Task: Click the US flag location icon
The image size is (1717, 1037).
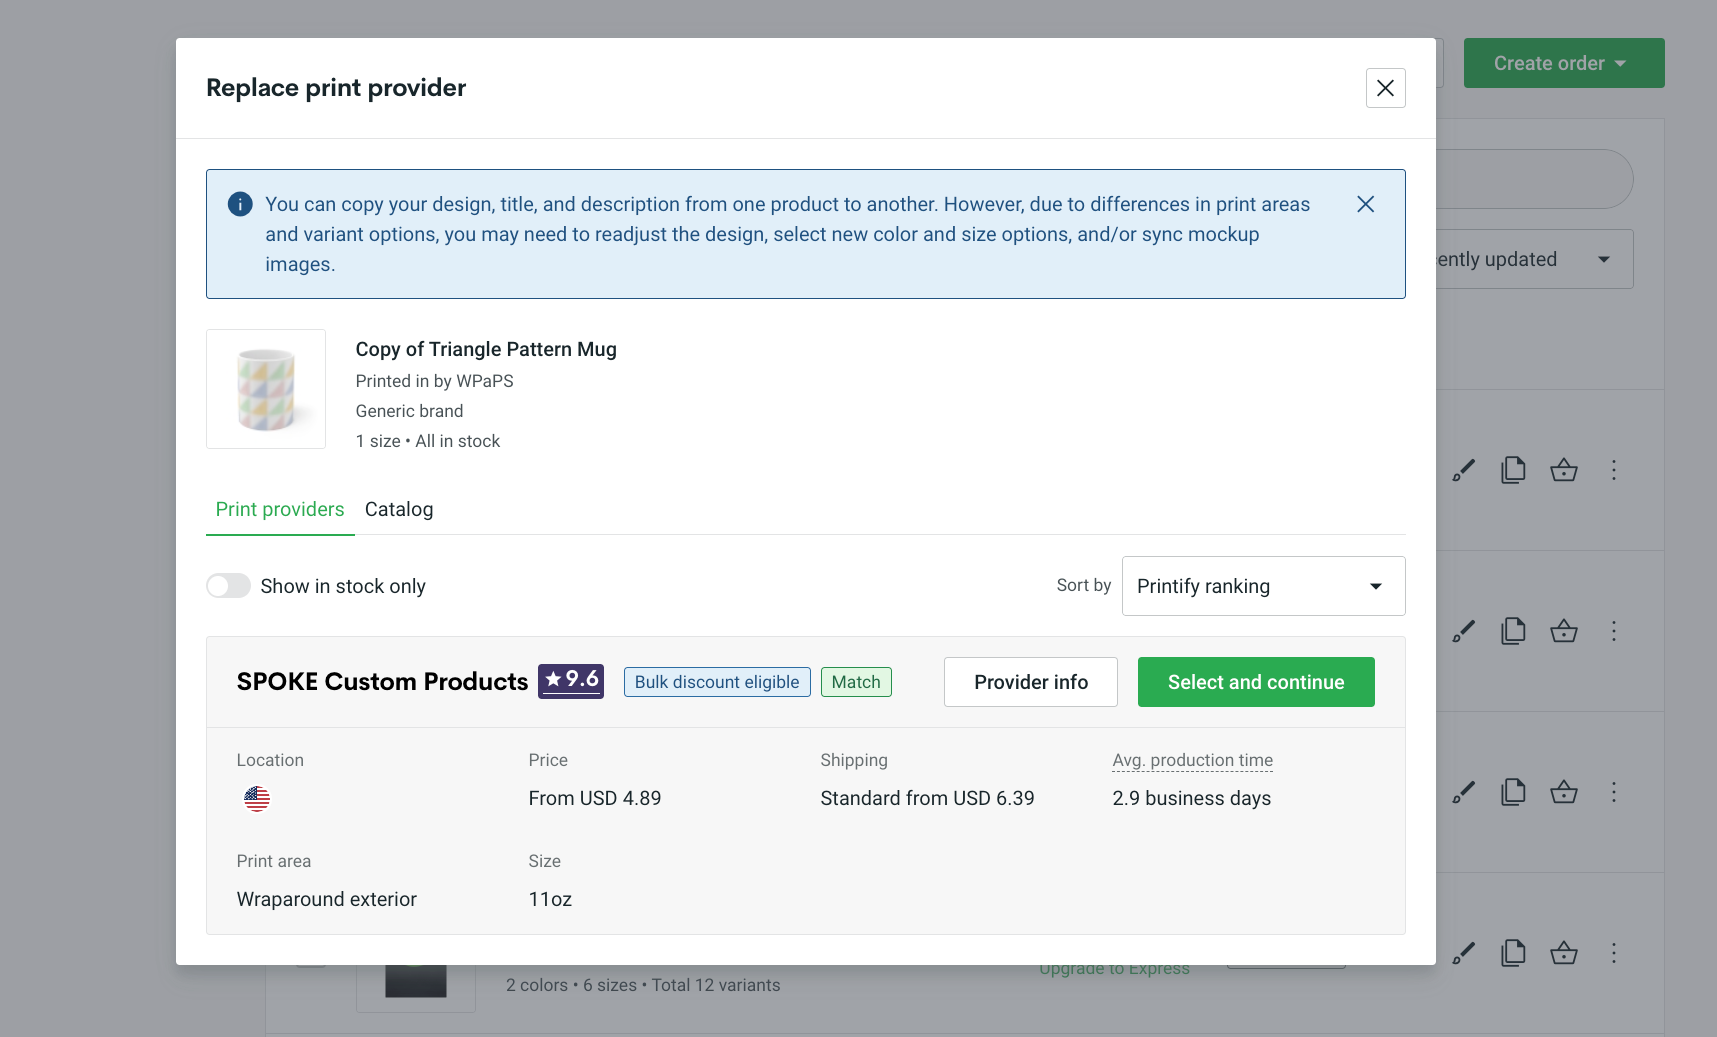Action: click(x=257, y=798)
